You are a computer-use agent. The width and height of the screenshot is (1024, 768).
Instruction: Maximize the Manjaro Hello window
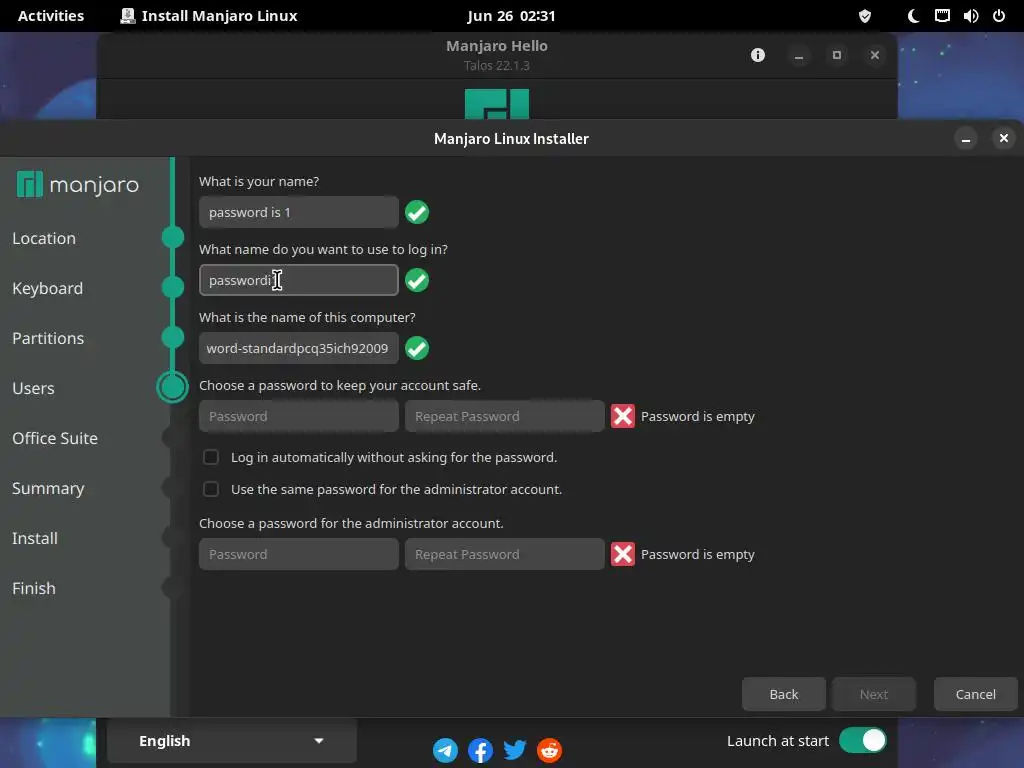pyautogui.click(x=837, y=55)
